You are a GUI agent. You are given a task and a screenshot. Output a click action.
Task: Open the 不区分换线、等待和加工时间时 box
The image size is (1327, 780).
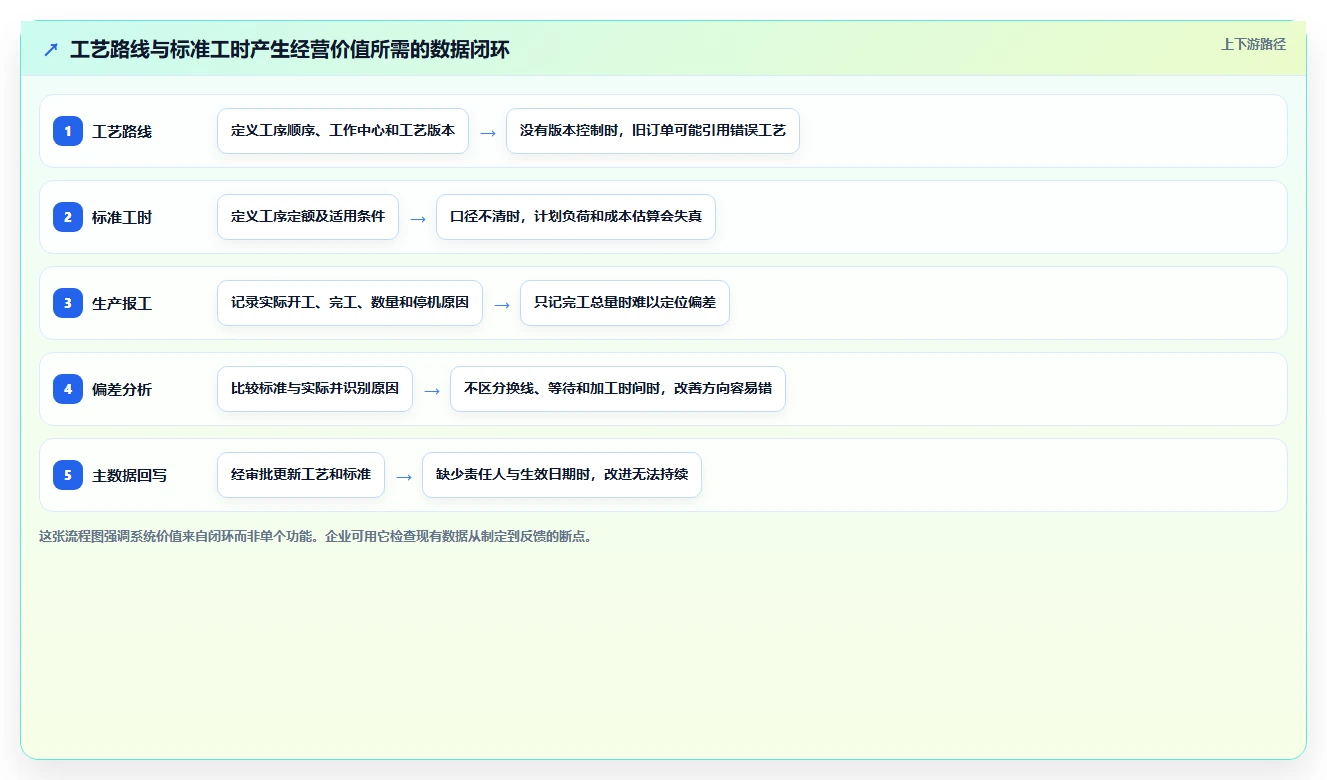pyautogui.click(x=618, y=389)
